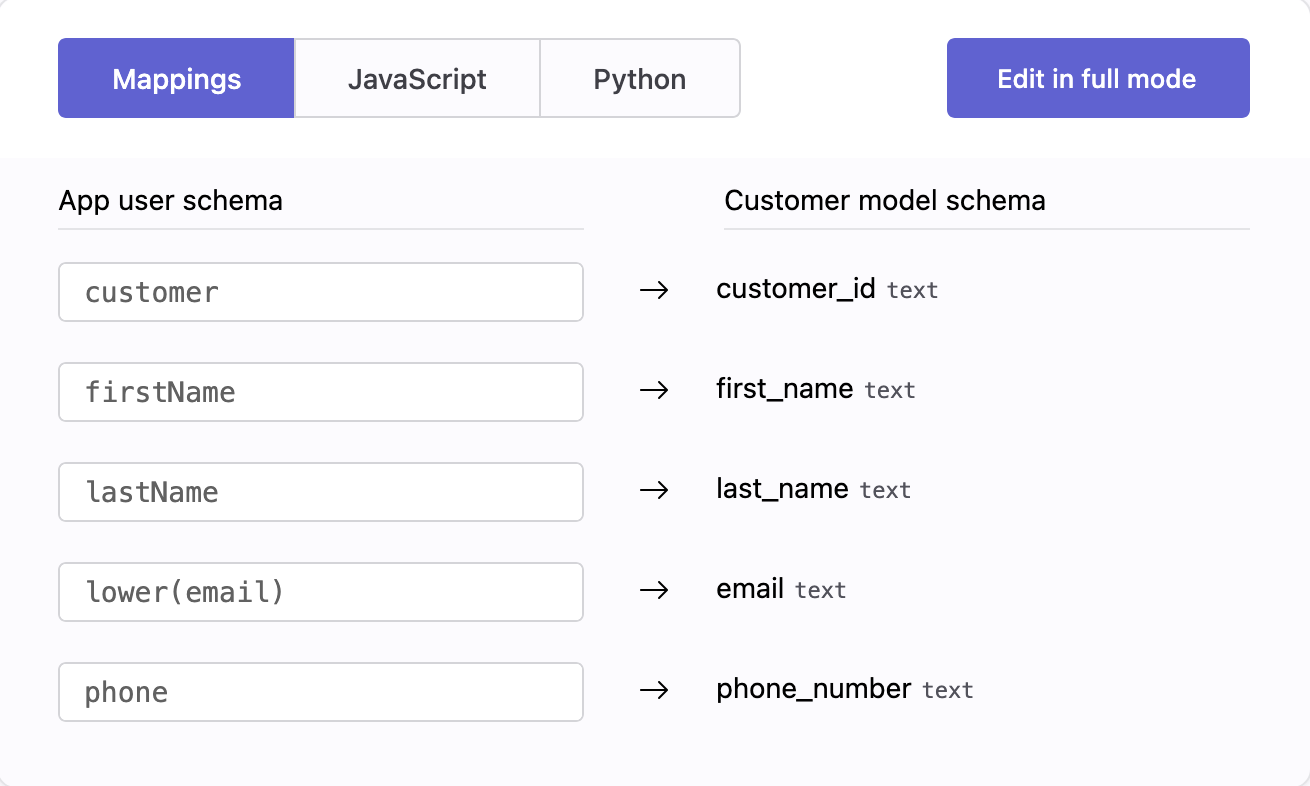Focus the customer mapping input field

tap(320, 292)
